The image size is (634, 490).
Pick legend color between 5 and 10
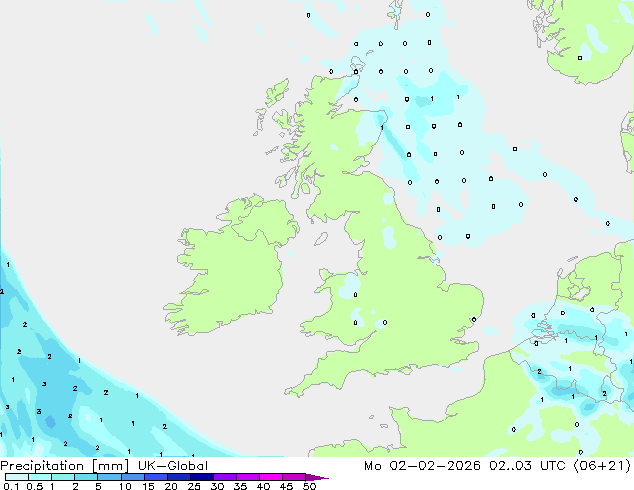(x=109, y=477)
